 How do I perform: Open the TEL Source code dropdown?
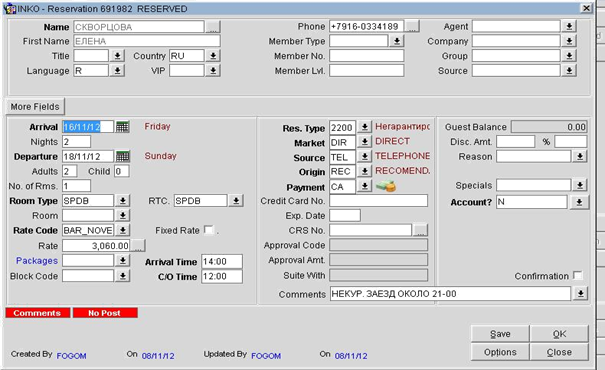(x=364, y=156)
